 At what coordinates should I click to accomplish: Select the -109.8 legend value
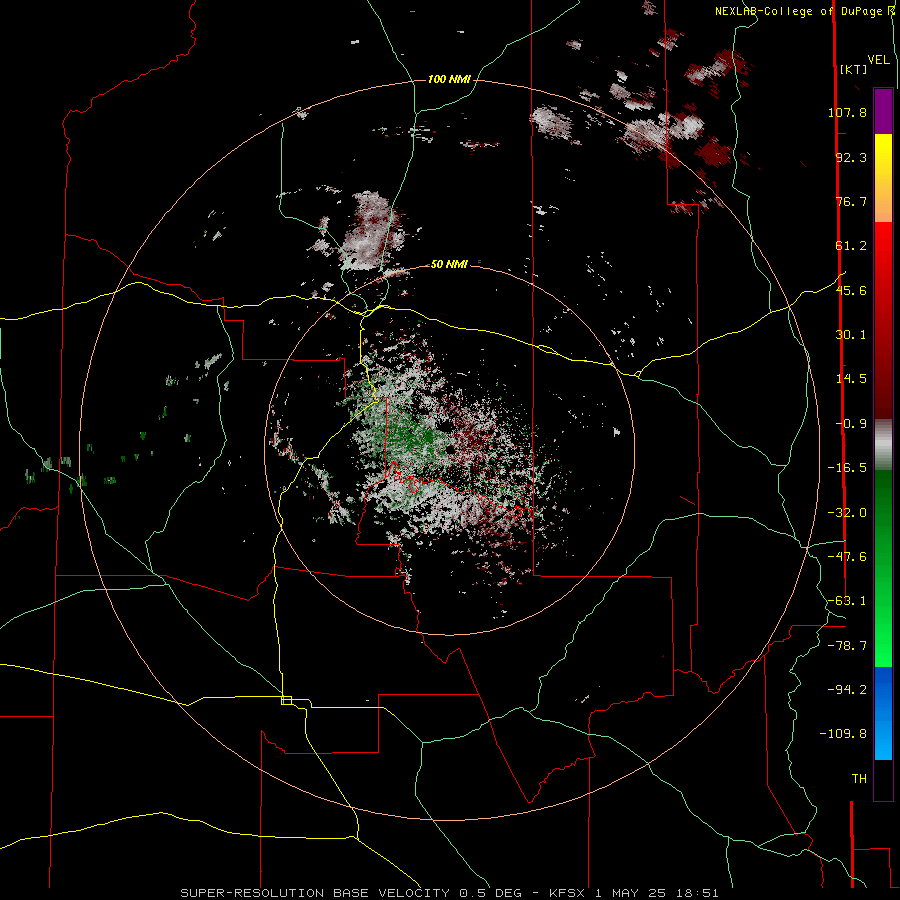843,734
